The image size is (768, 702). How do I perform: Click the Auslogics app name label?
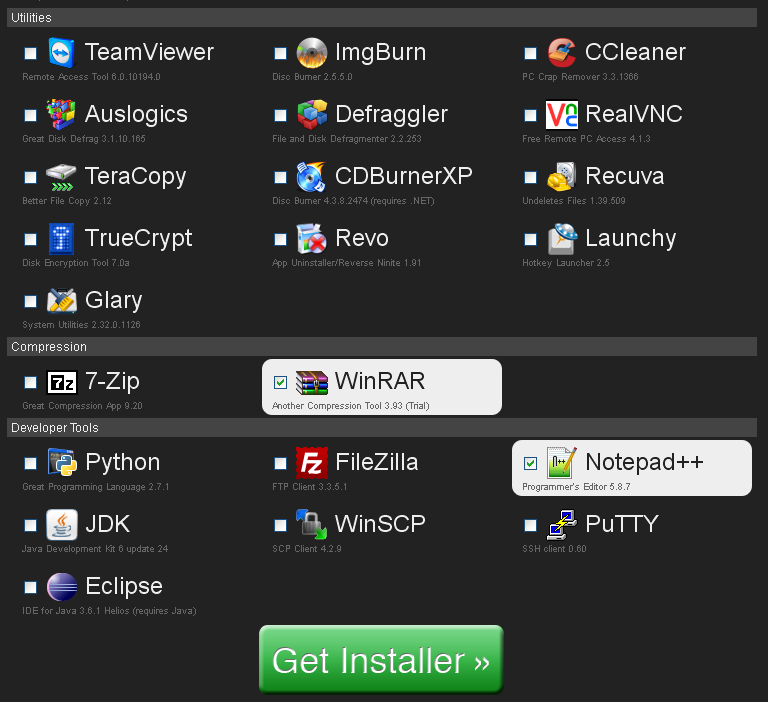pyautogui.click(x=136, y=115)
